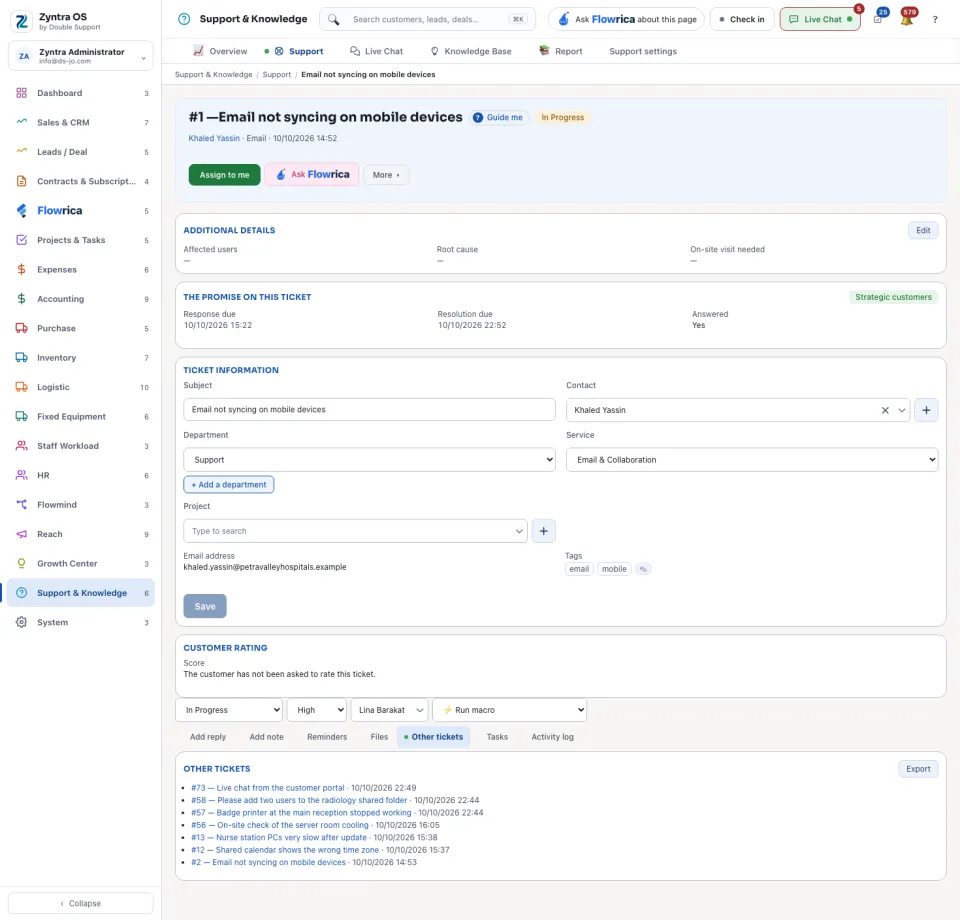960x920 pixels.
Task: Change the In Progress status dropdown
Action: (x=229, y=710)
